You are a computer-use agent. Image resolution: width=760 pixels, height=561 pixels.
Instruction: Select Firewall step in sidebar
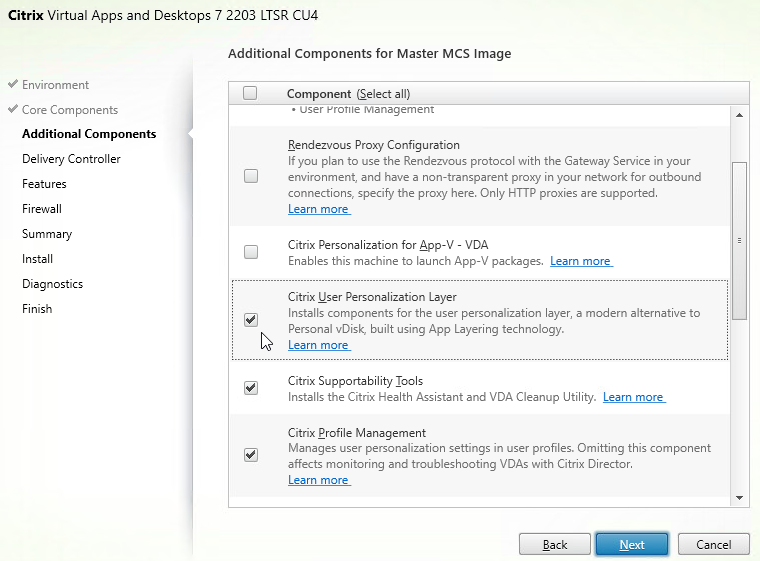[42, 209]
